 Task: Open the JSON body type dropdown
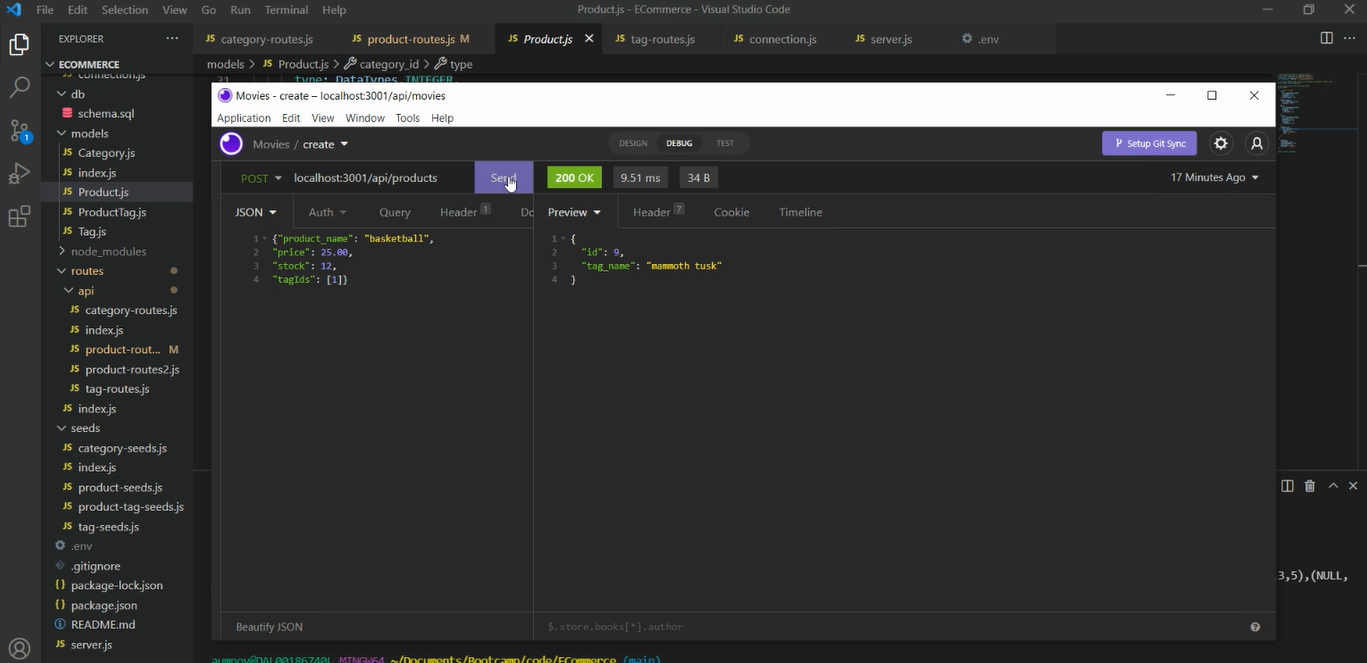(x=256, y=212)
